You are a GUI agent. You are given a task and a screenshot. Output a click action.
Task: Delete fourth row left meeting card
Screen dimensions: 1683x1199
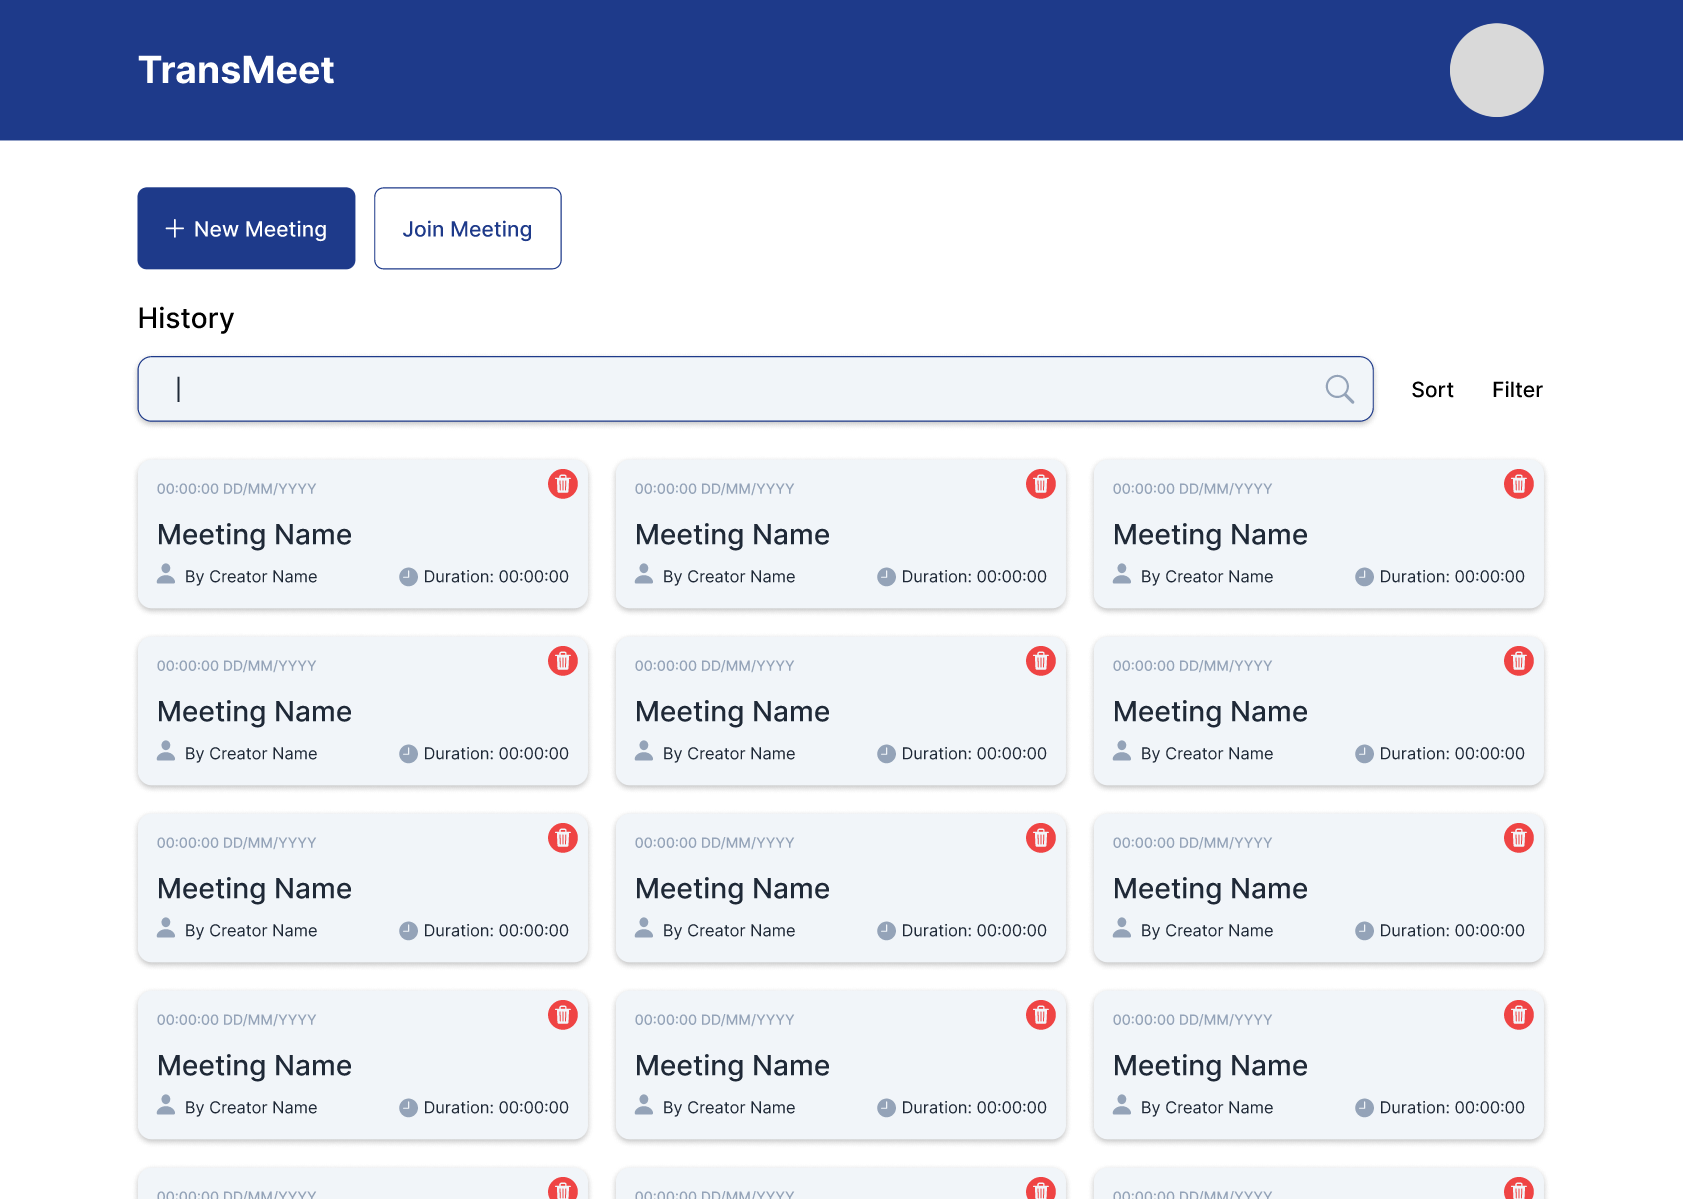563,1015
